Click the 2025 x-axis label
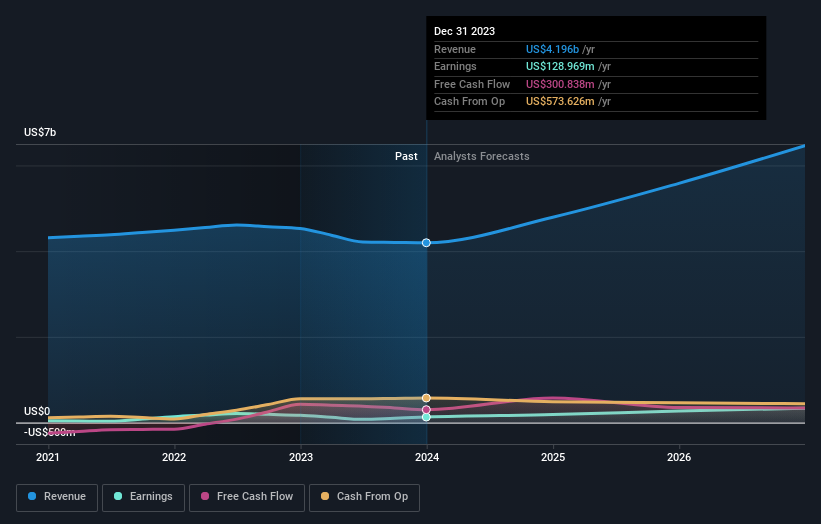Viewport: 821px width, 524px height. pos(553,457)
